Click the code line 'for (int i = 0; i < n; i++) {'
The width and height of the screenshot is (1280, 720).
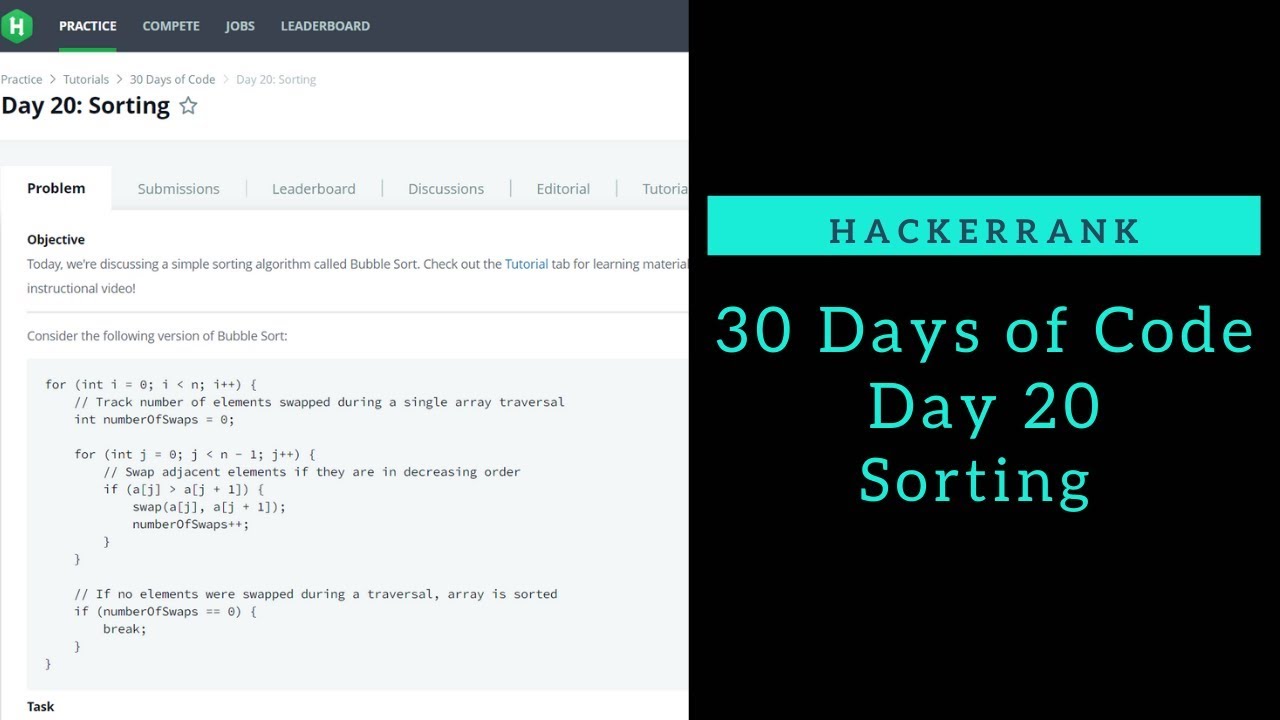151,384
